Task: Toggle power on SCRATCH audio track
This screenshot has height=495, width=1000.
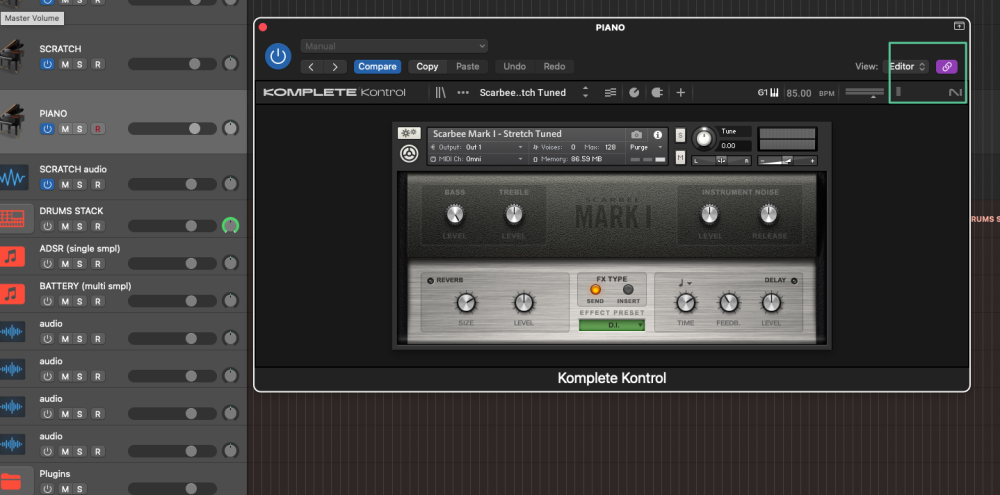Action: 47,184
